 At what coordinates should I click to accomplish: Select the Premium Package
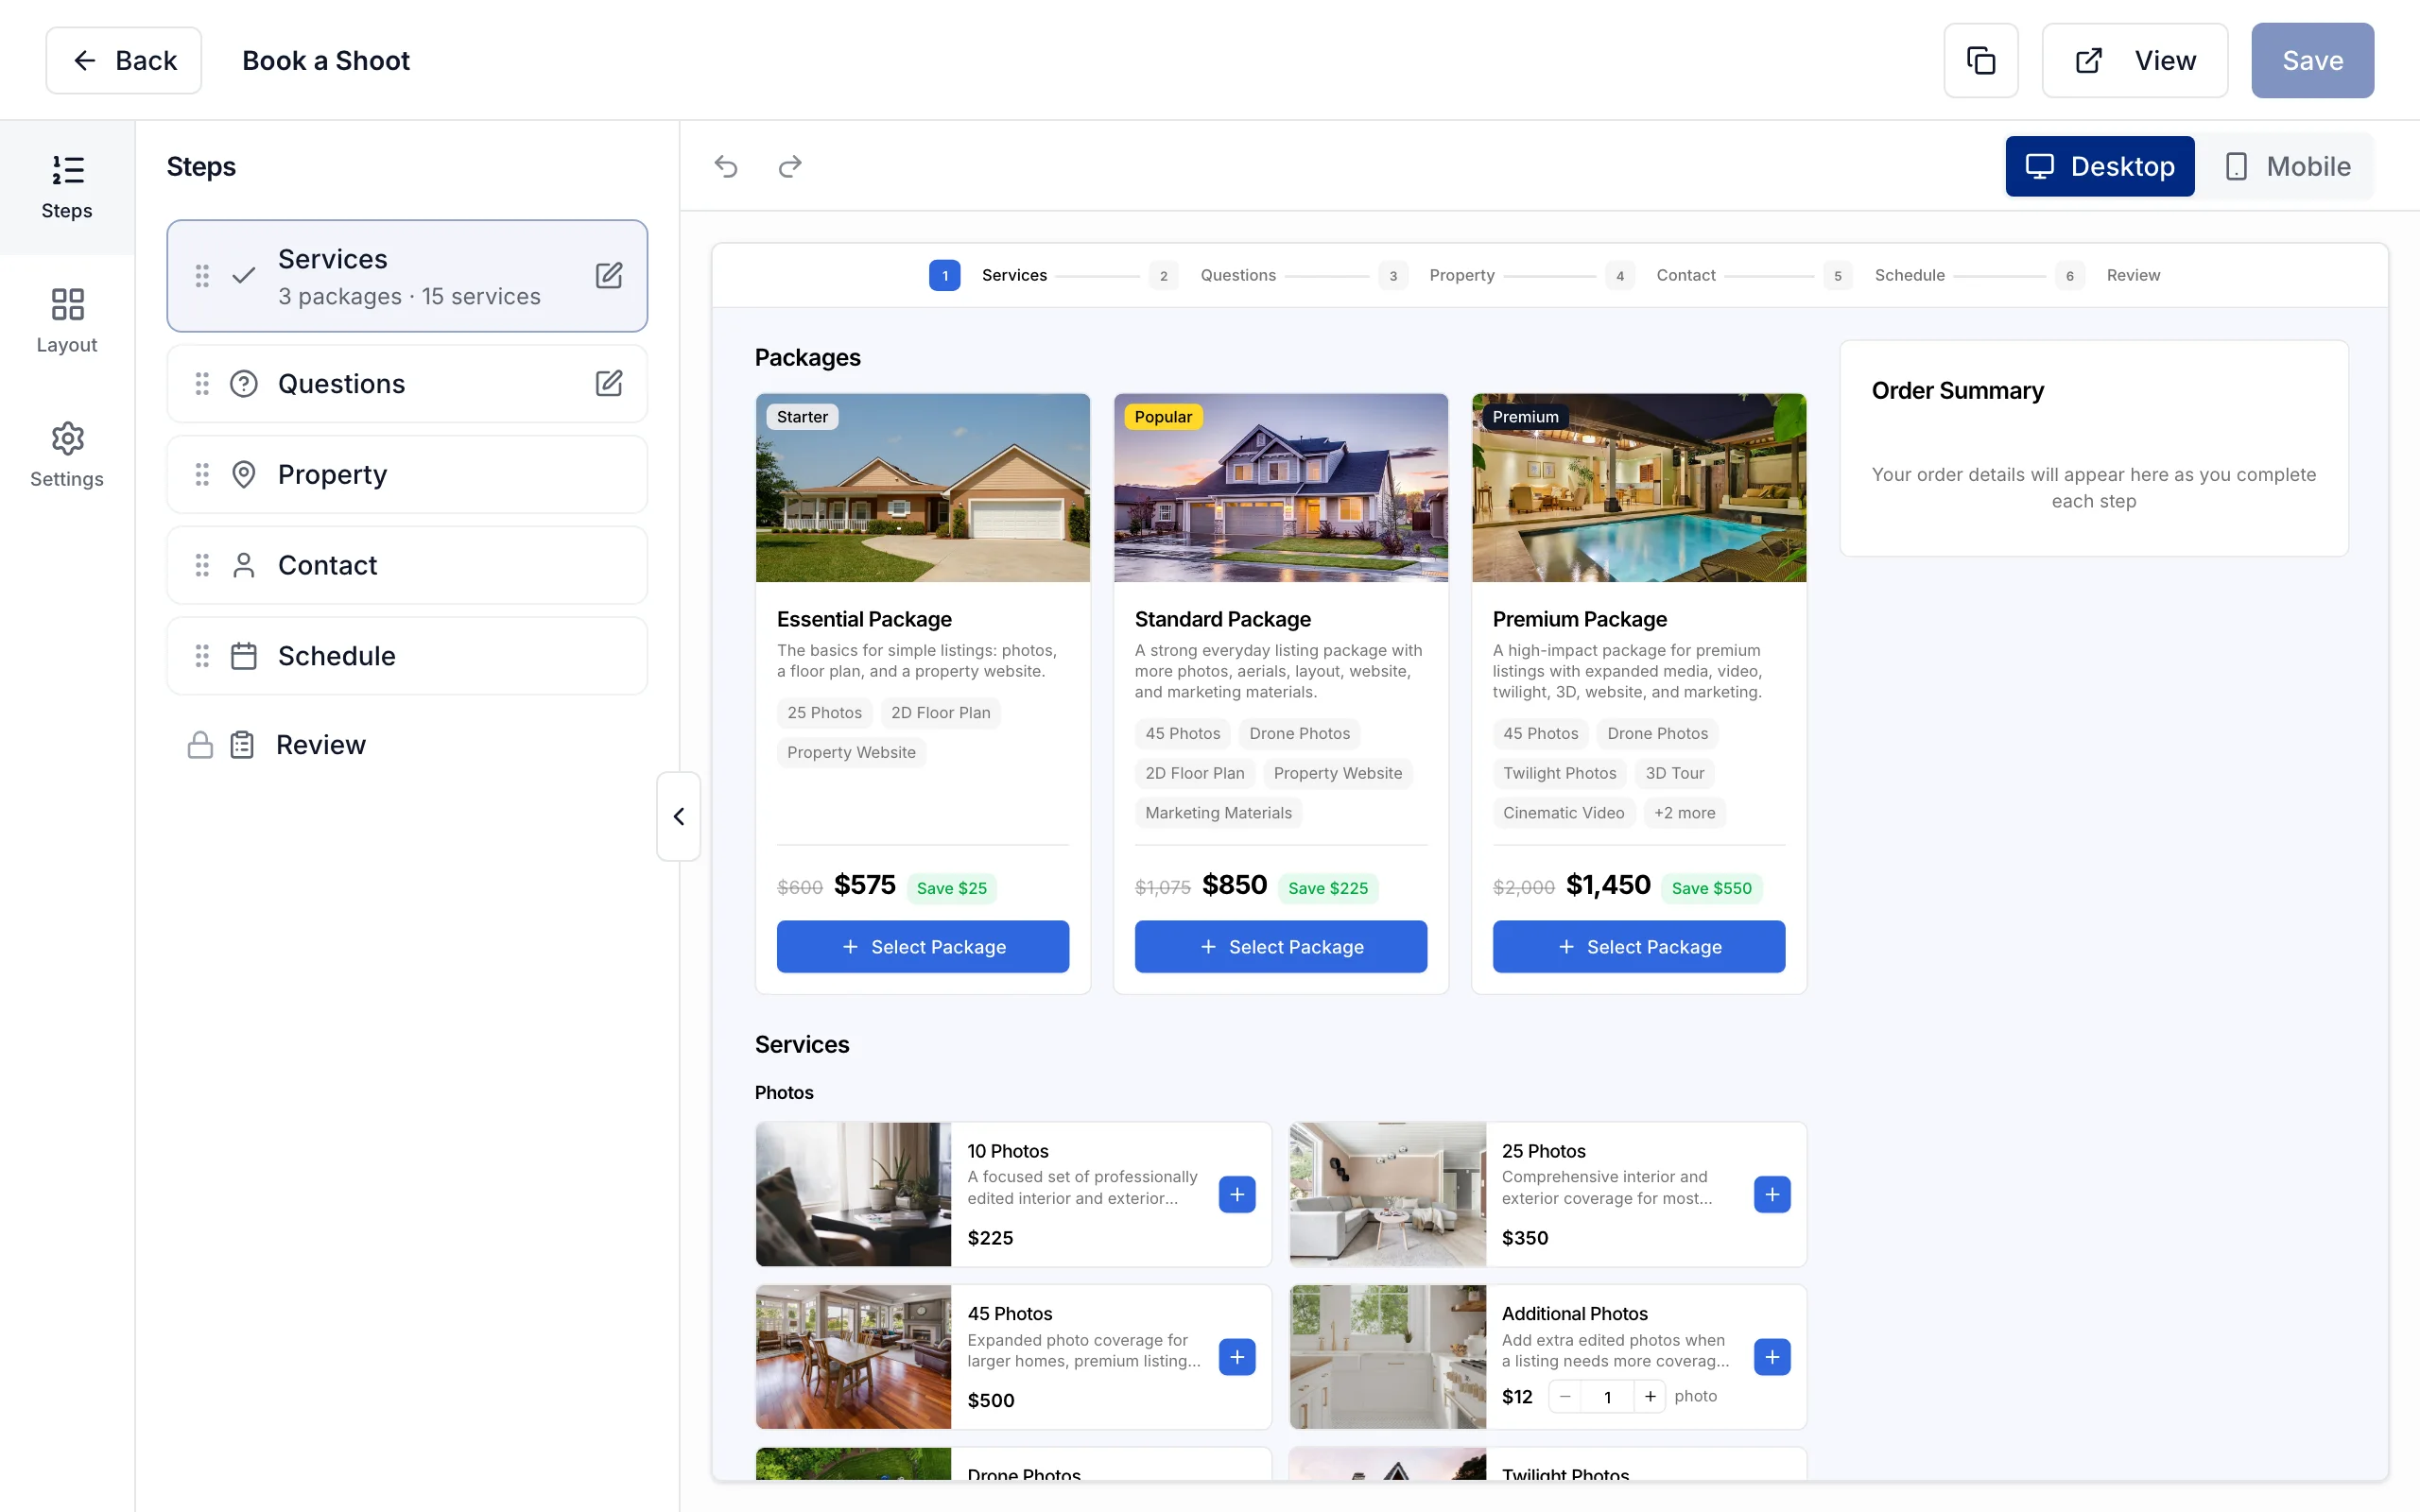1639,946
